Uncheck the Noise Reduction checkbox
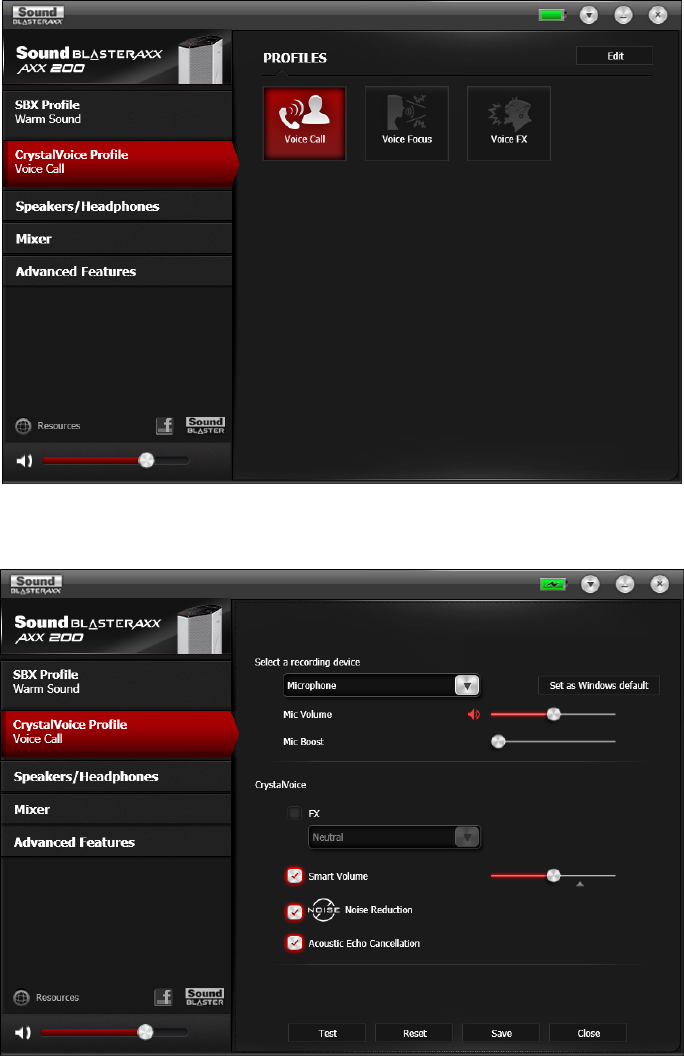 point(294,912)
